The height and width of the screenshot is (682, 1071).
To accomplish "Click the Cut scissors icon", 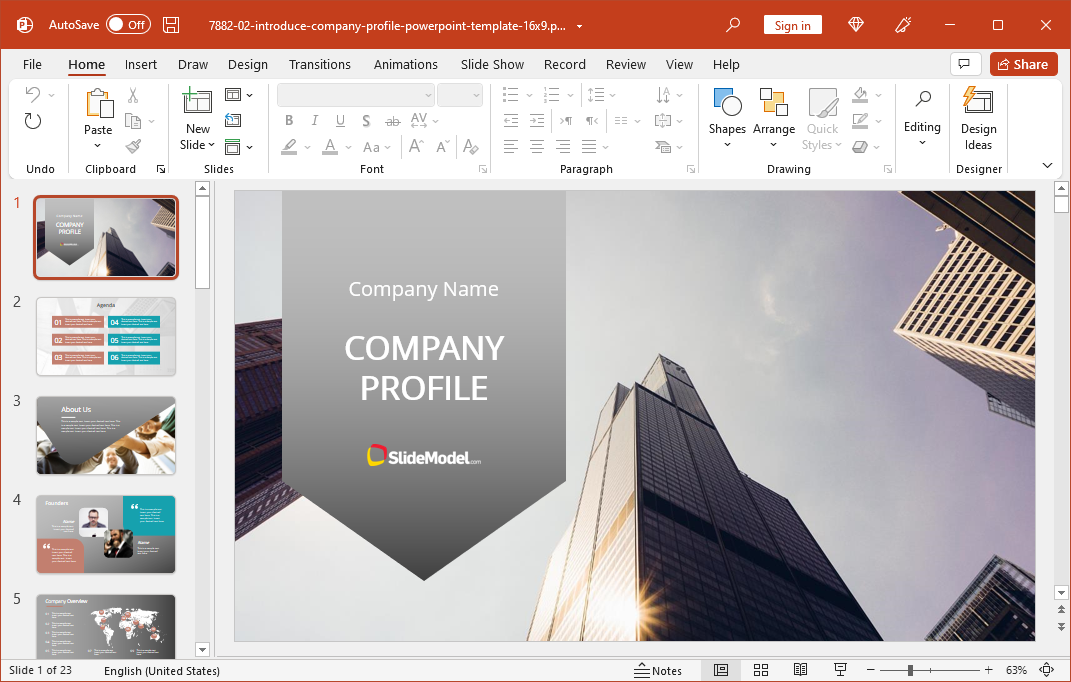I will 133,96.
